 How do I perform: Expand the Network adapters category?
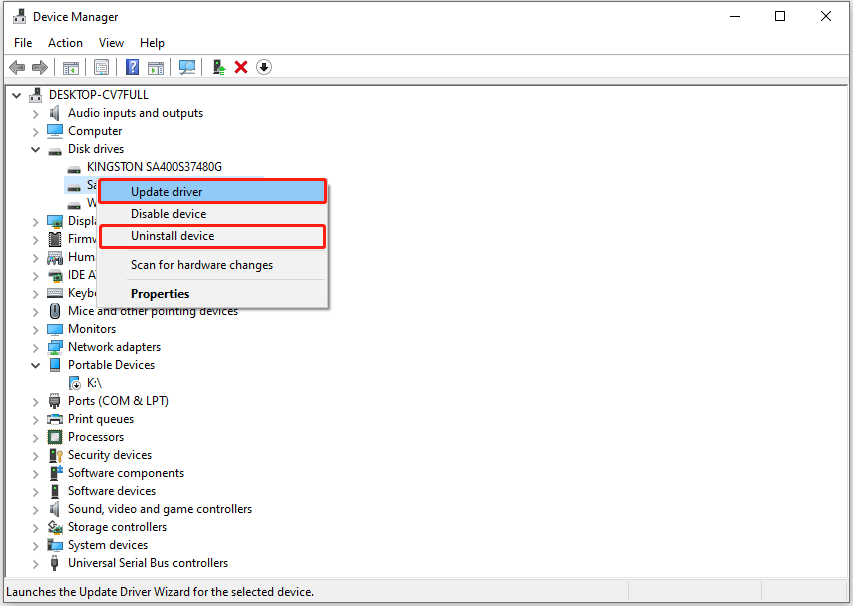click(x=36, y=346)
